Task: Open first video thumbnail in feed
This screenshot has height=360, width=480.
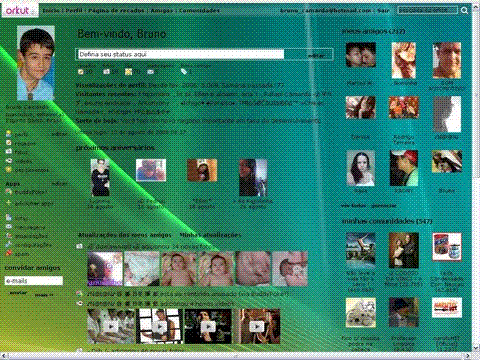Action: [111, 326]
